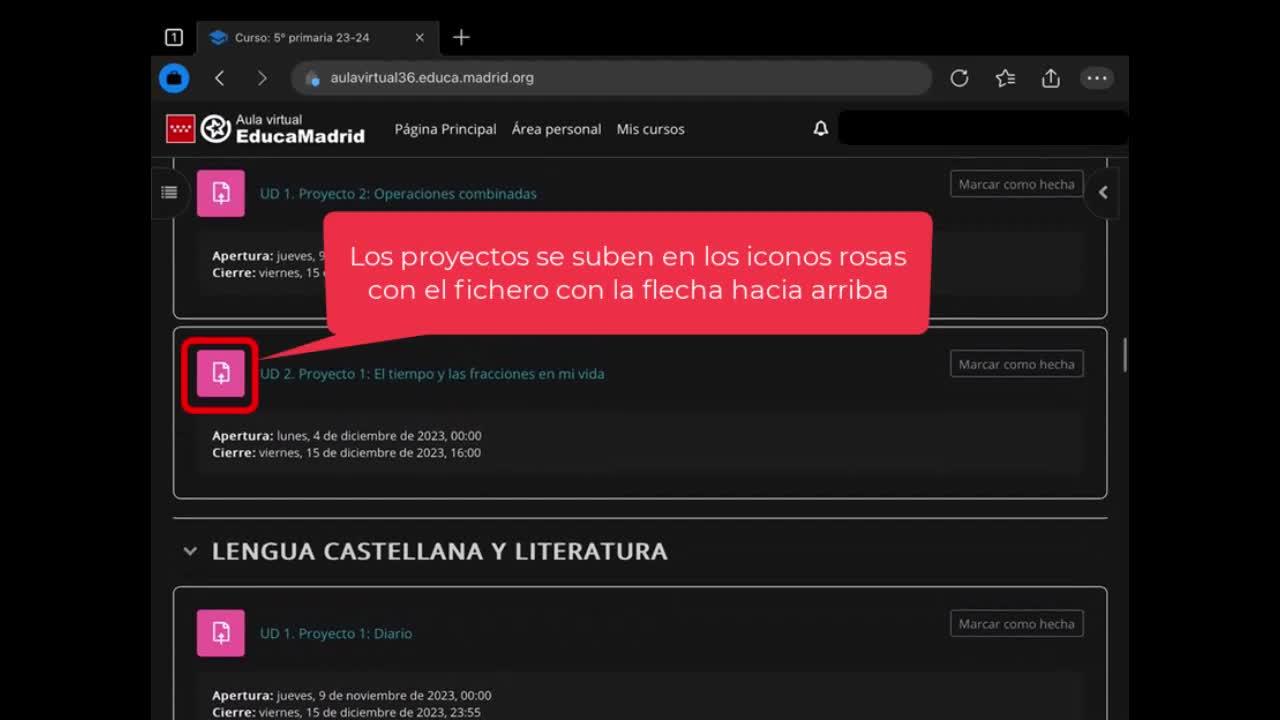Collapse the Lengua Castellana y Literatura section
This screenshot has height=720, width=1280.
[190, 551]
